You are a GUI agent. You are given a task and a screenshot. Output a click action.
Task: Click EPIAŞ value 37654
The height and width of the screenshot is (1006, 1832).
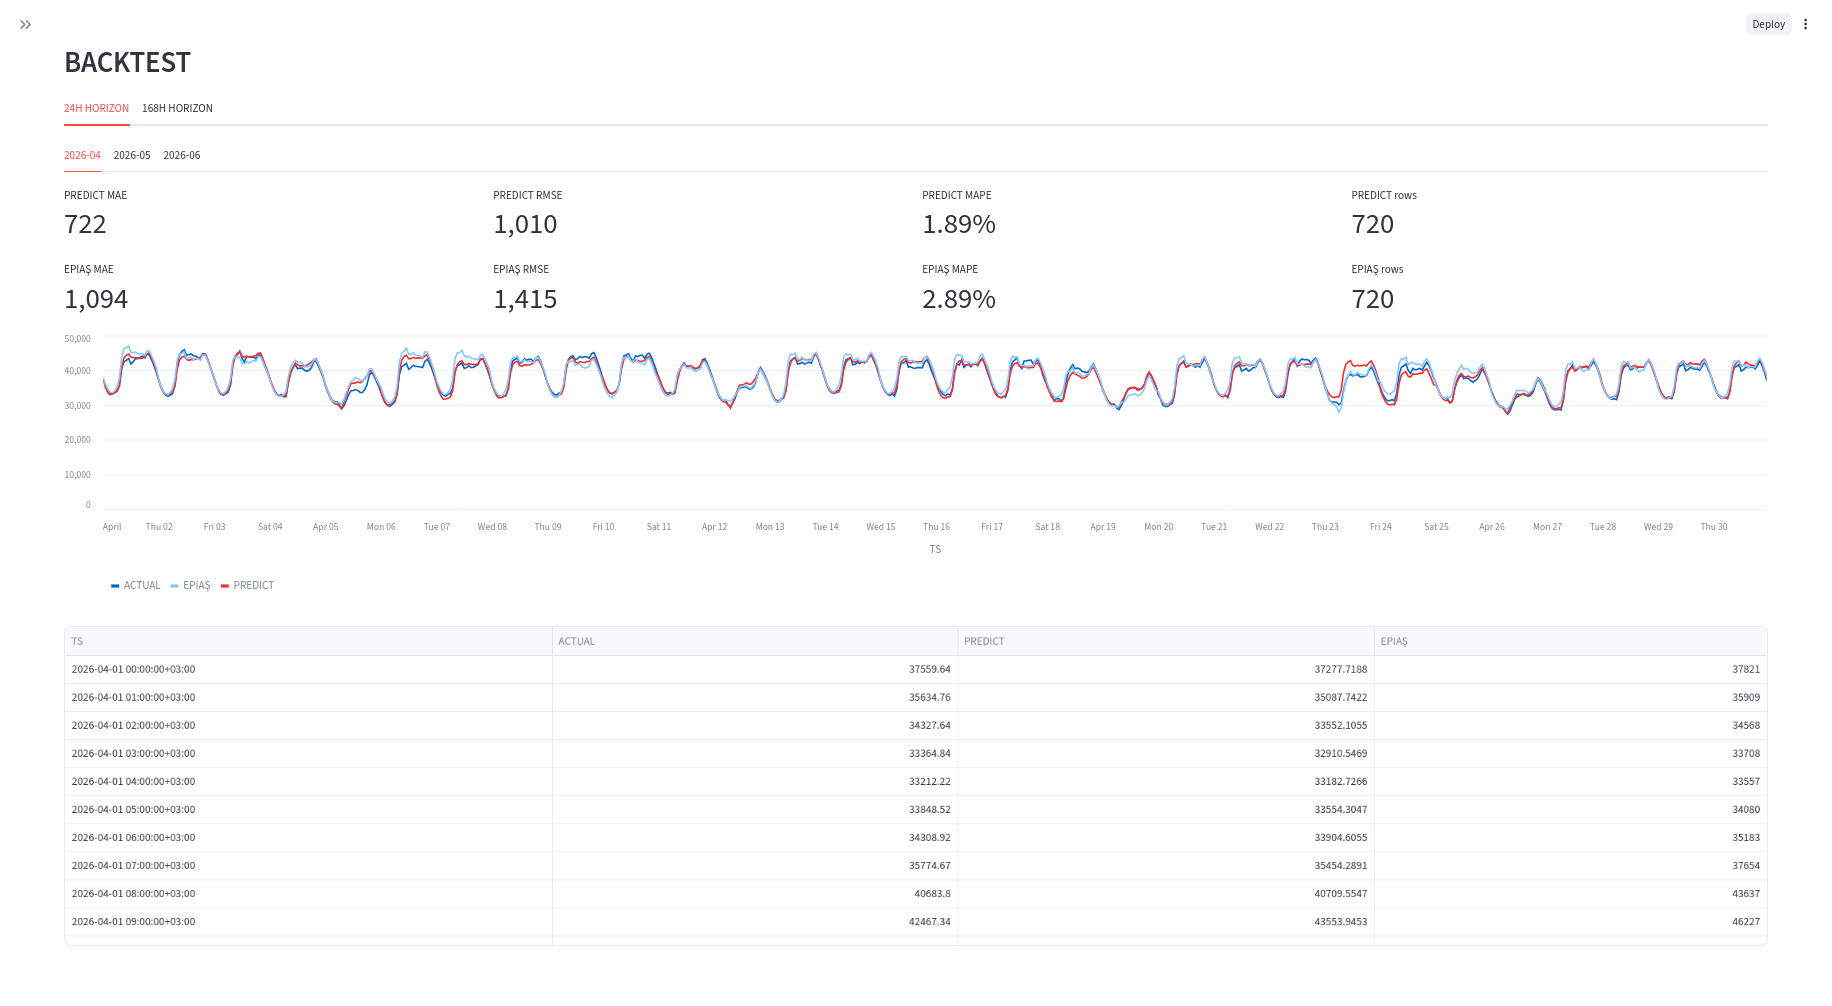(1570, 865)
